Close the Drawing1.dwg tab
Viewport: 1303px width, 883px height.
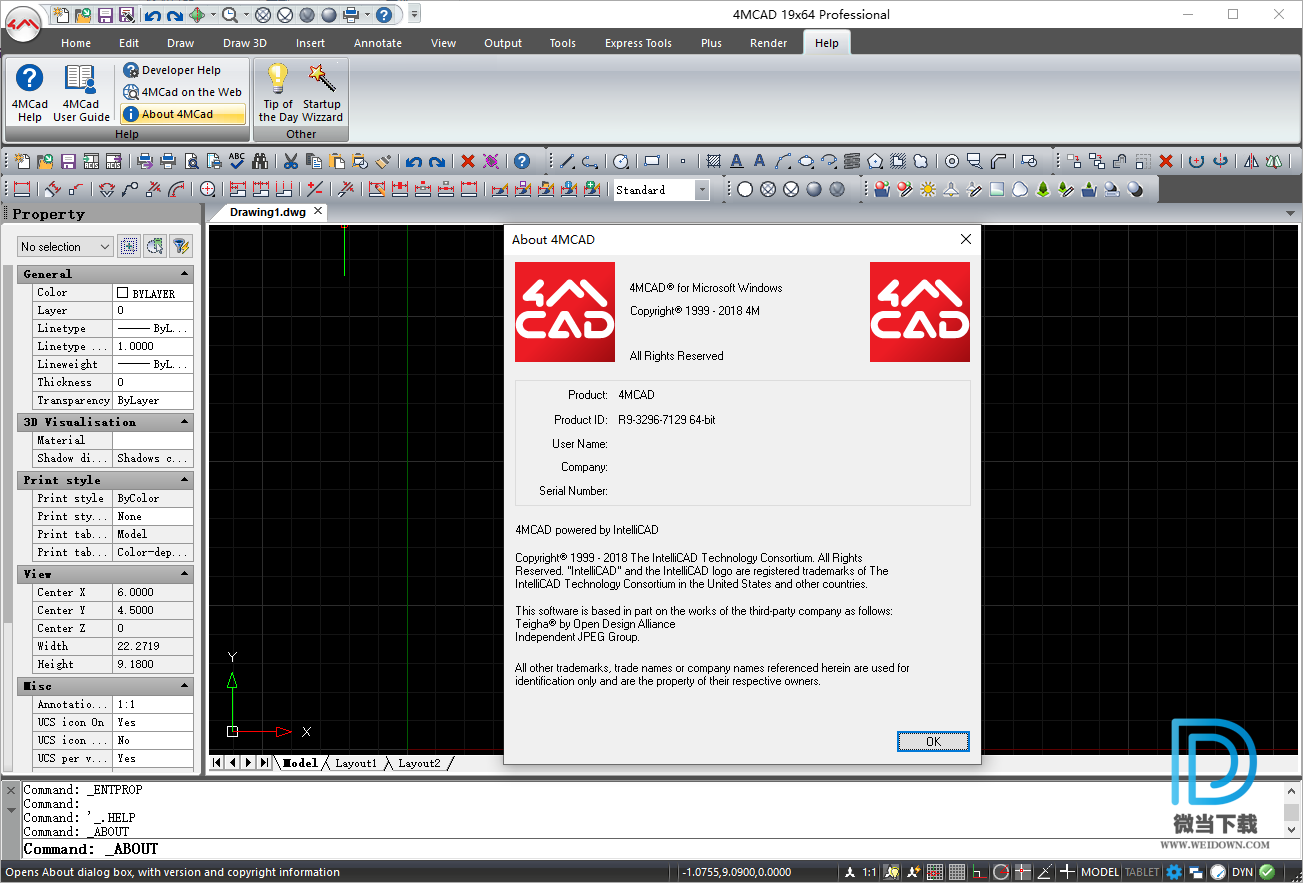318,211
